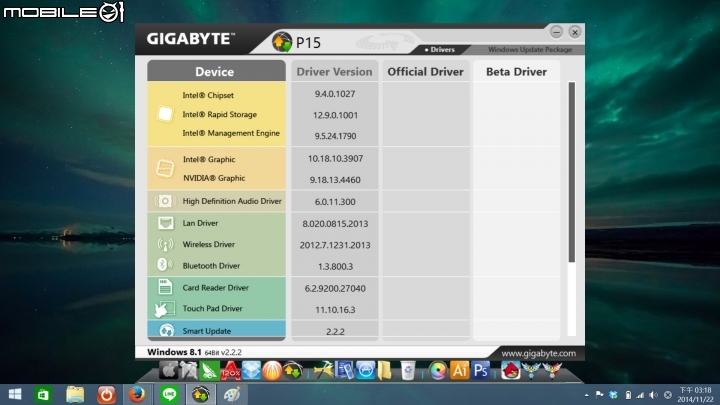
Task: Open the Paint palette taskbar icon
Action: (x=232, y=394)
